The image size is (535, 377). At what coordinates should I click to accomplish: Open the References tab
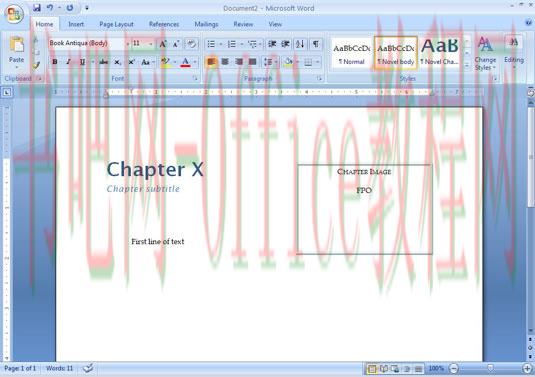point(164,24)
